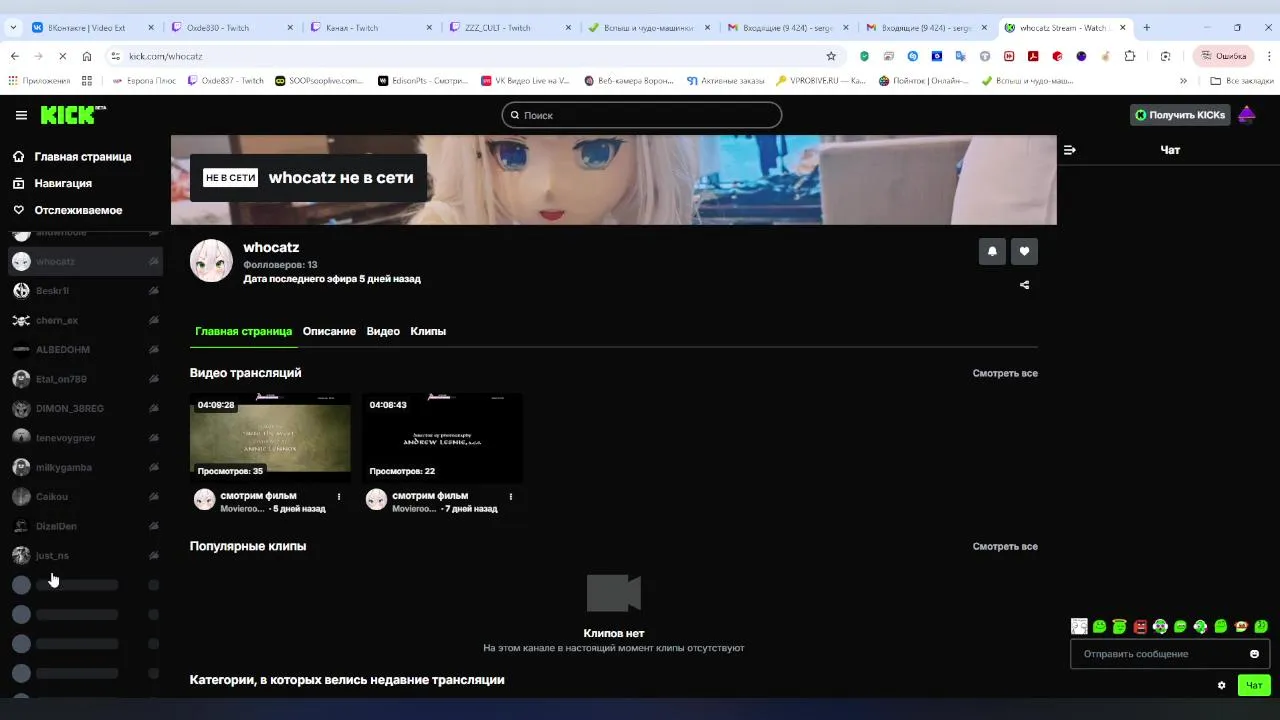Switch to the Видео tab
The height and width of the screenshot is (720, 1280).
pyautogui.click(x=383, y=331)
